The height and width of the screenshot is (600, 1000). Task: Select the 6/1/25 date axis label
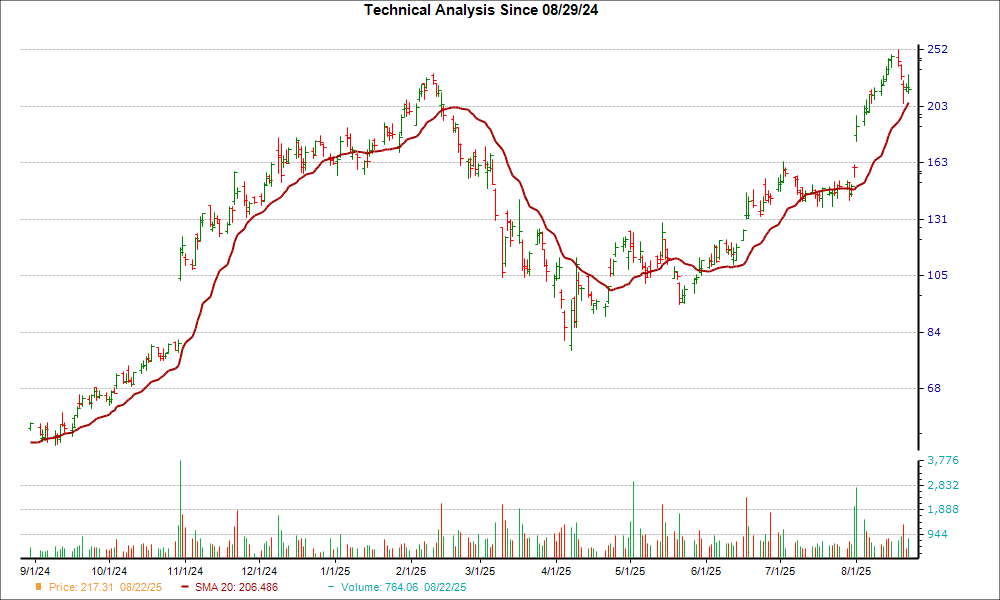pyautogui.click(x=706, y=571)
